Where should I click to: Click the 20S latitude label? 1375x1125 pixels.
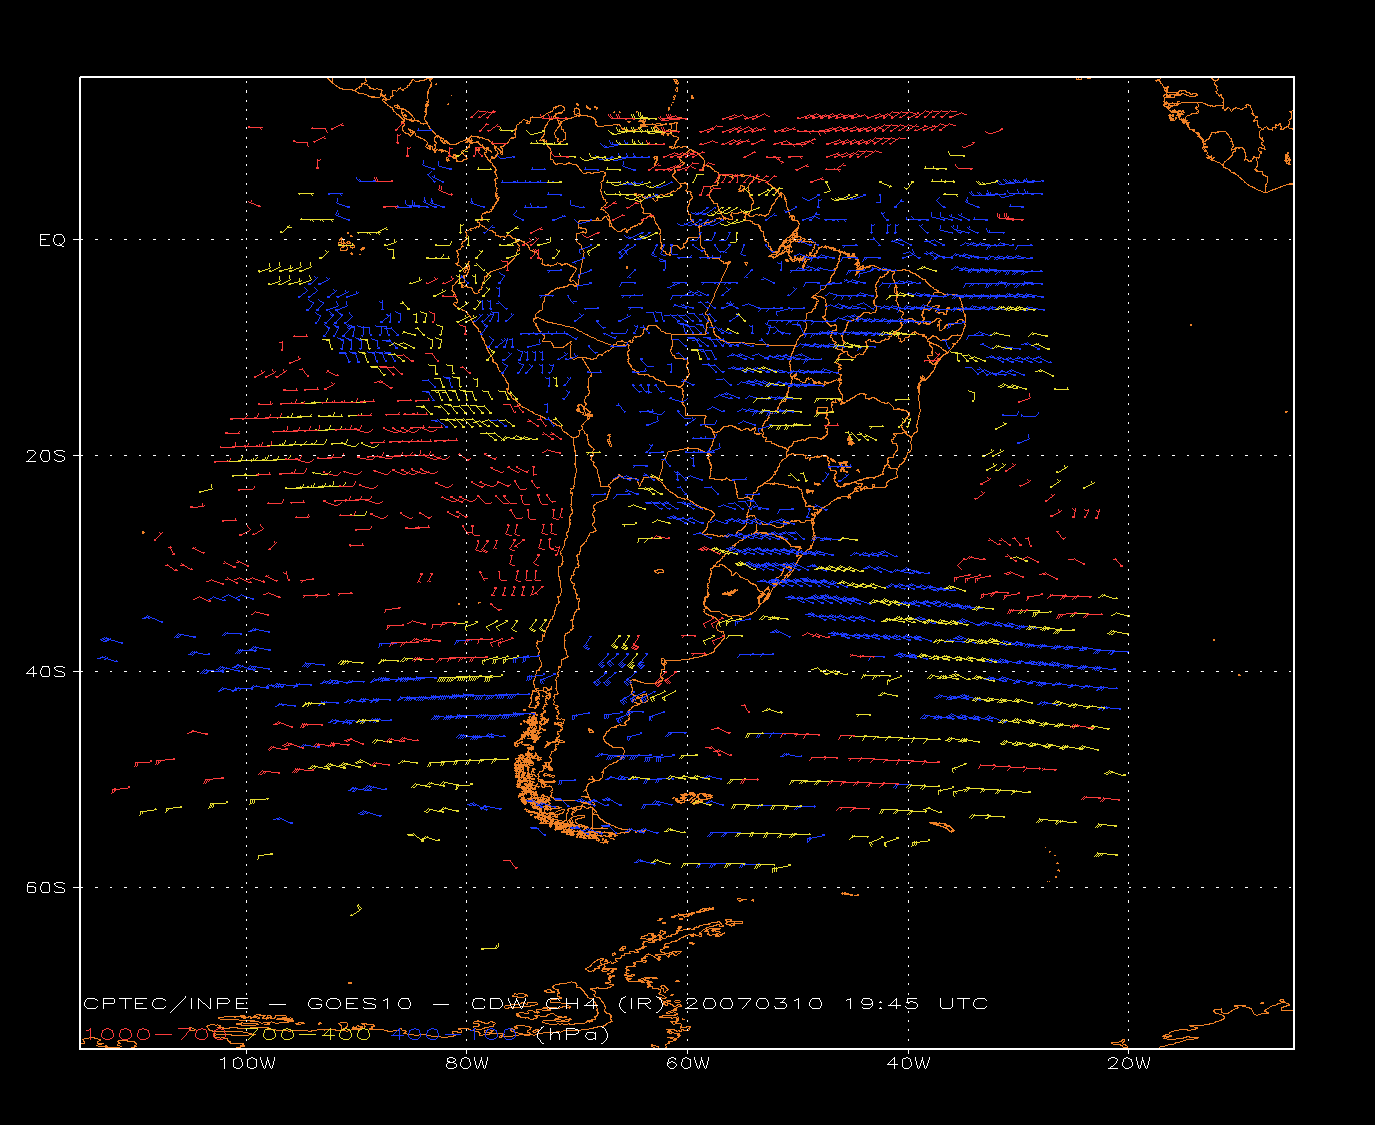pos(45,455)
